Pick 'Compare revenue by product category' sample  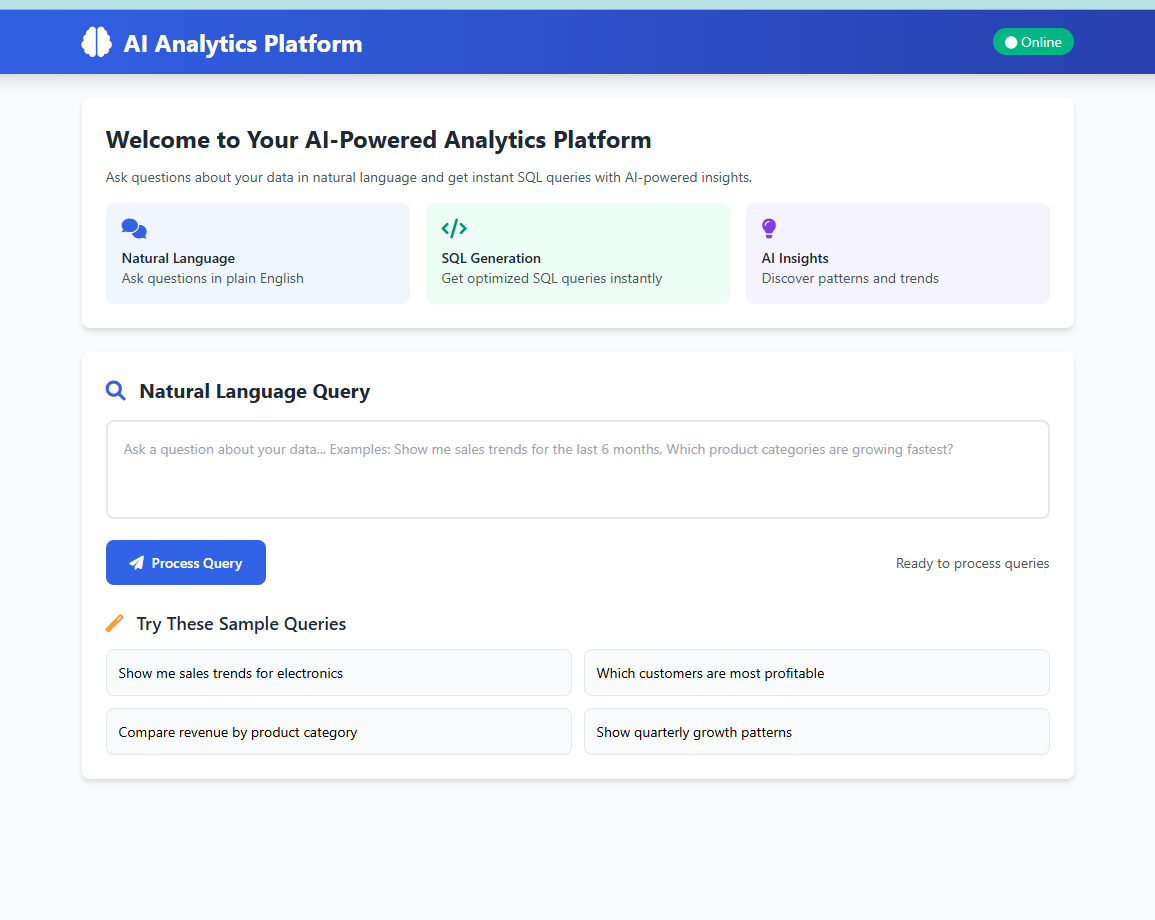click(338, 732)
